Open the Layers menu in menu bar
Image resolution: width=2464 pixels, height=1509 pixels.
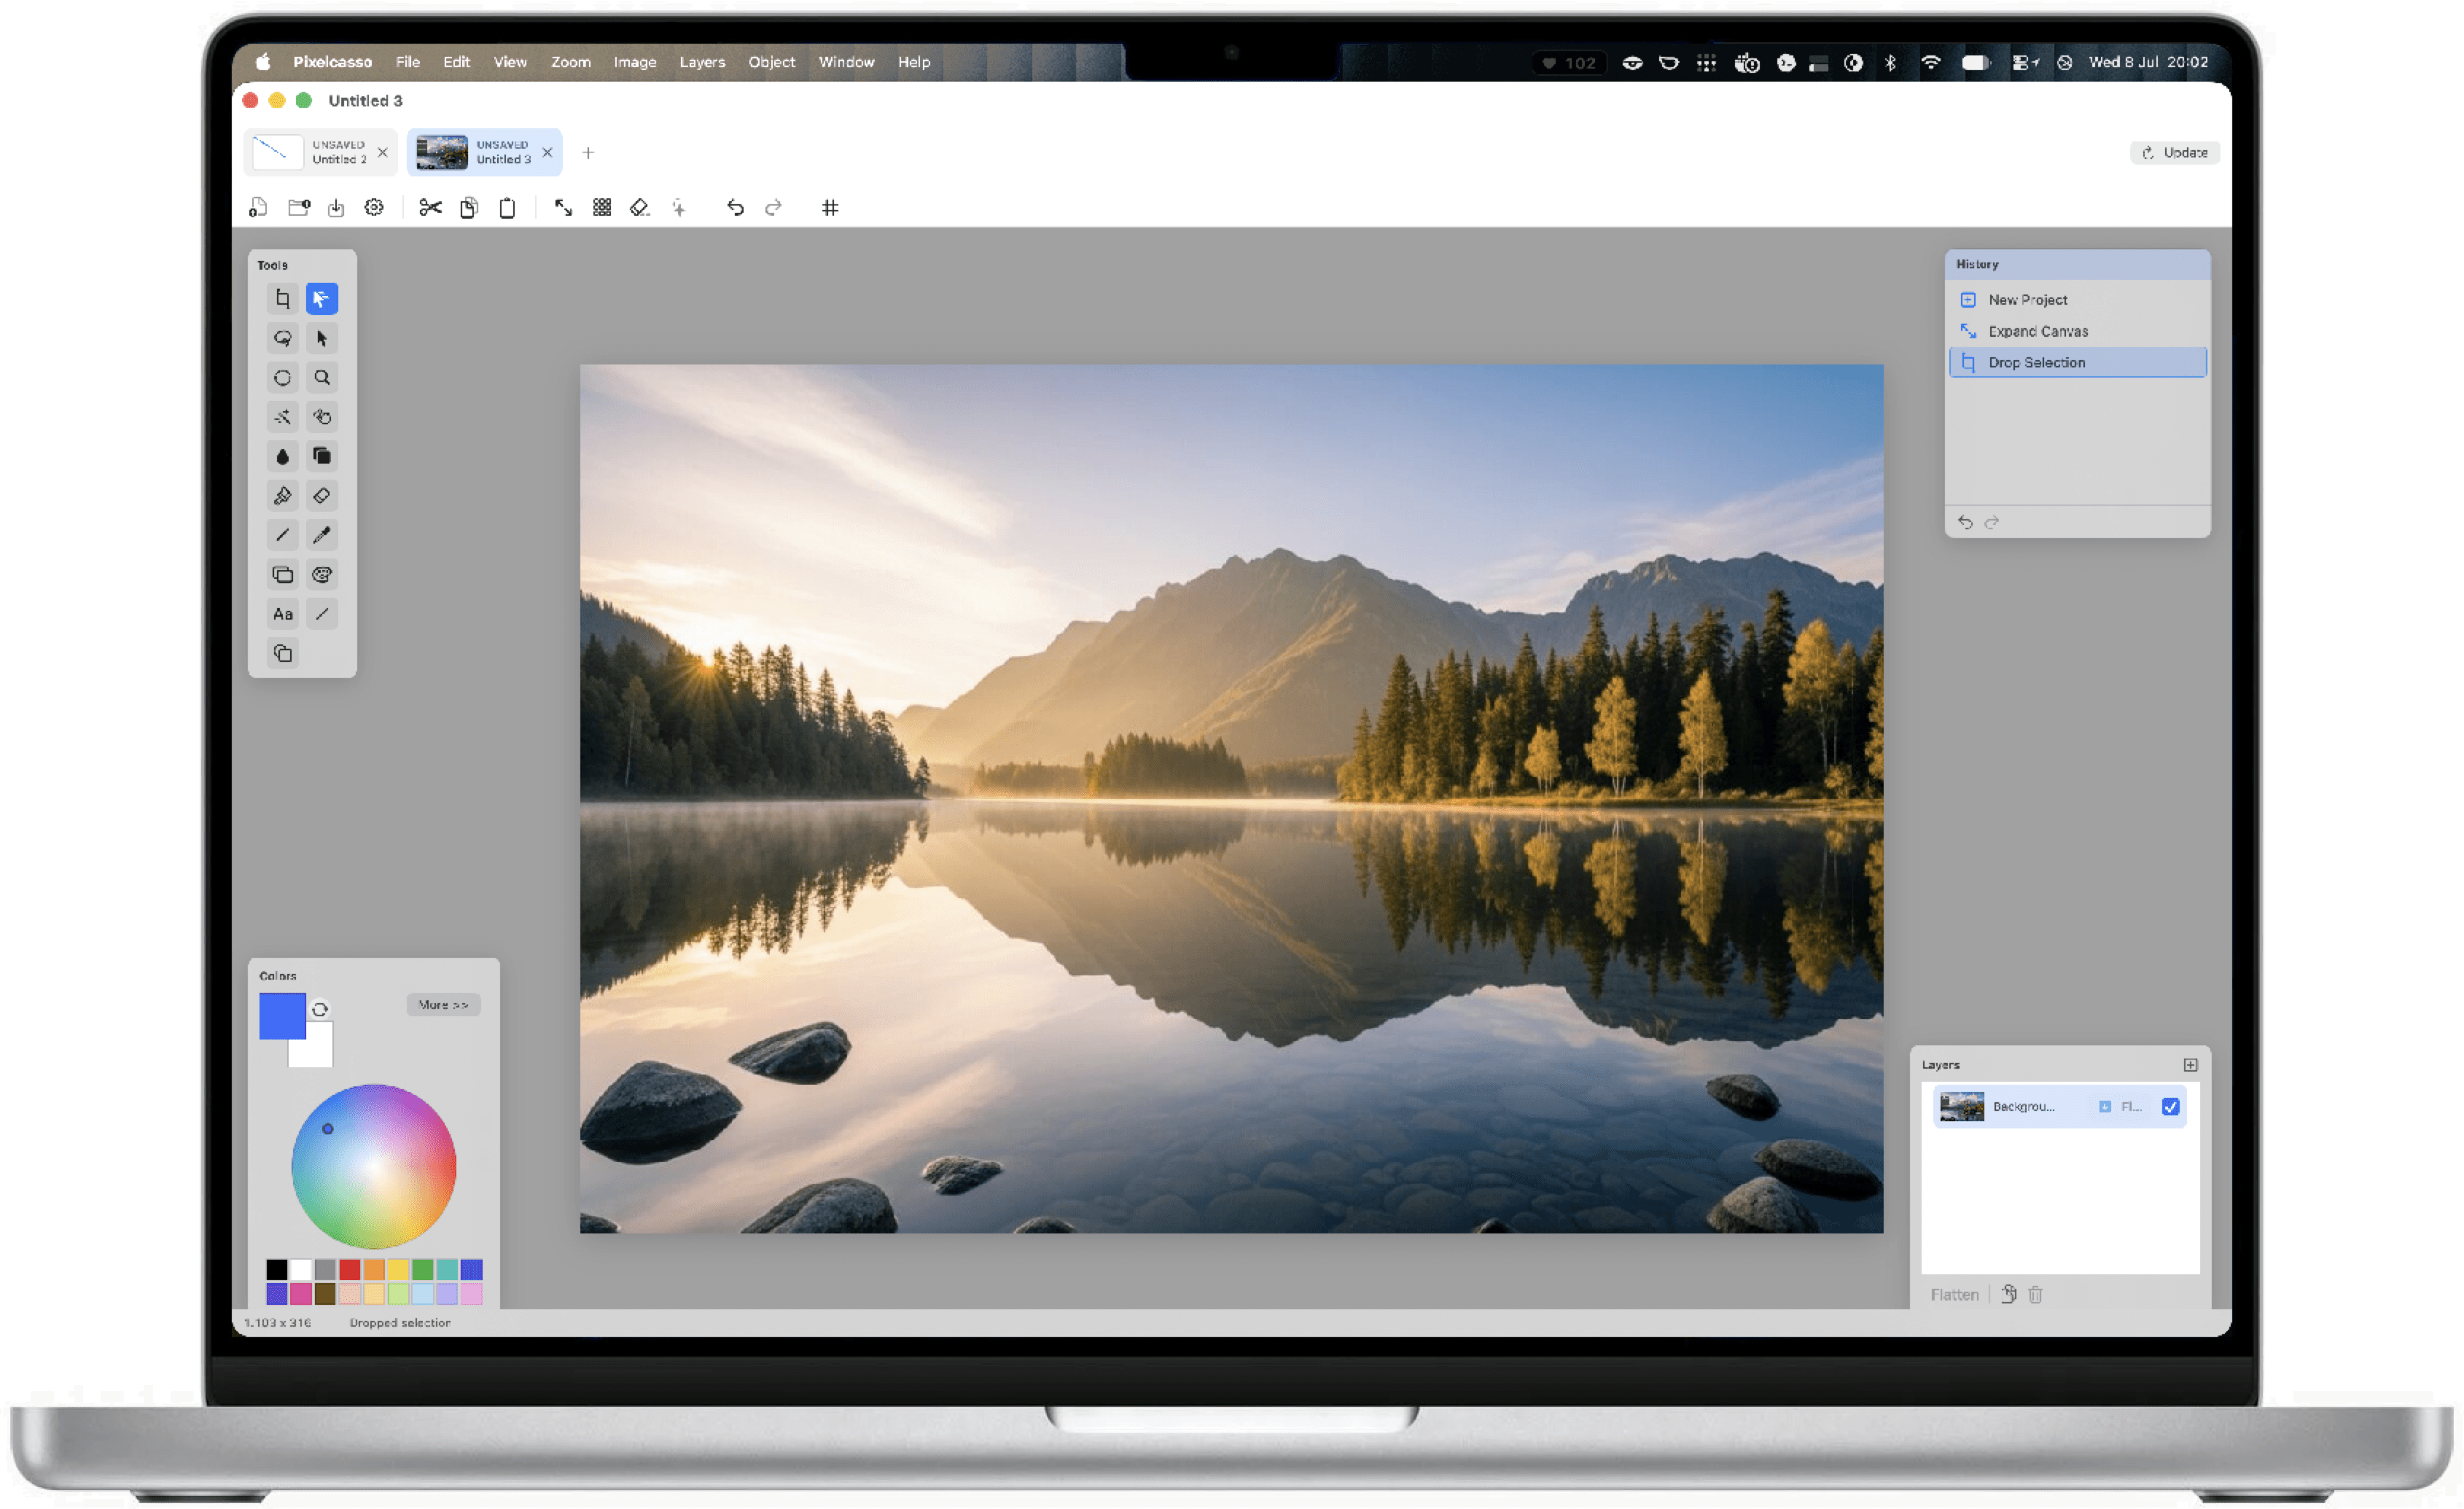[702, 62]
